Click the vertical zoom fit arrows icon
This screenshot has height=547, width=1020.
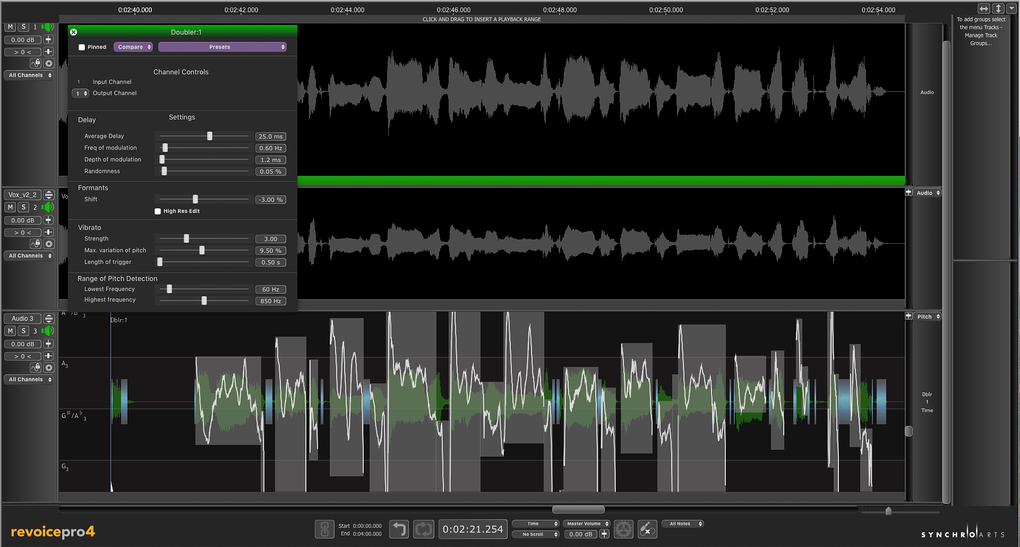coord(999,8)
